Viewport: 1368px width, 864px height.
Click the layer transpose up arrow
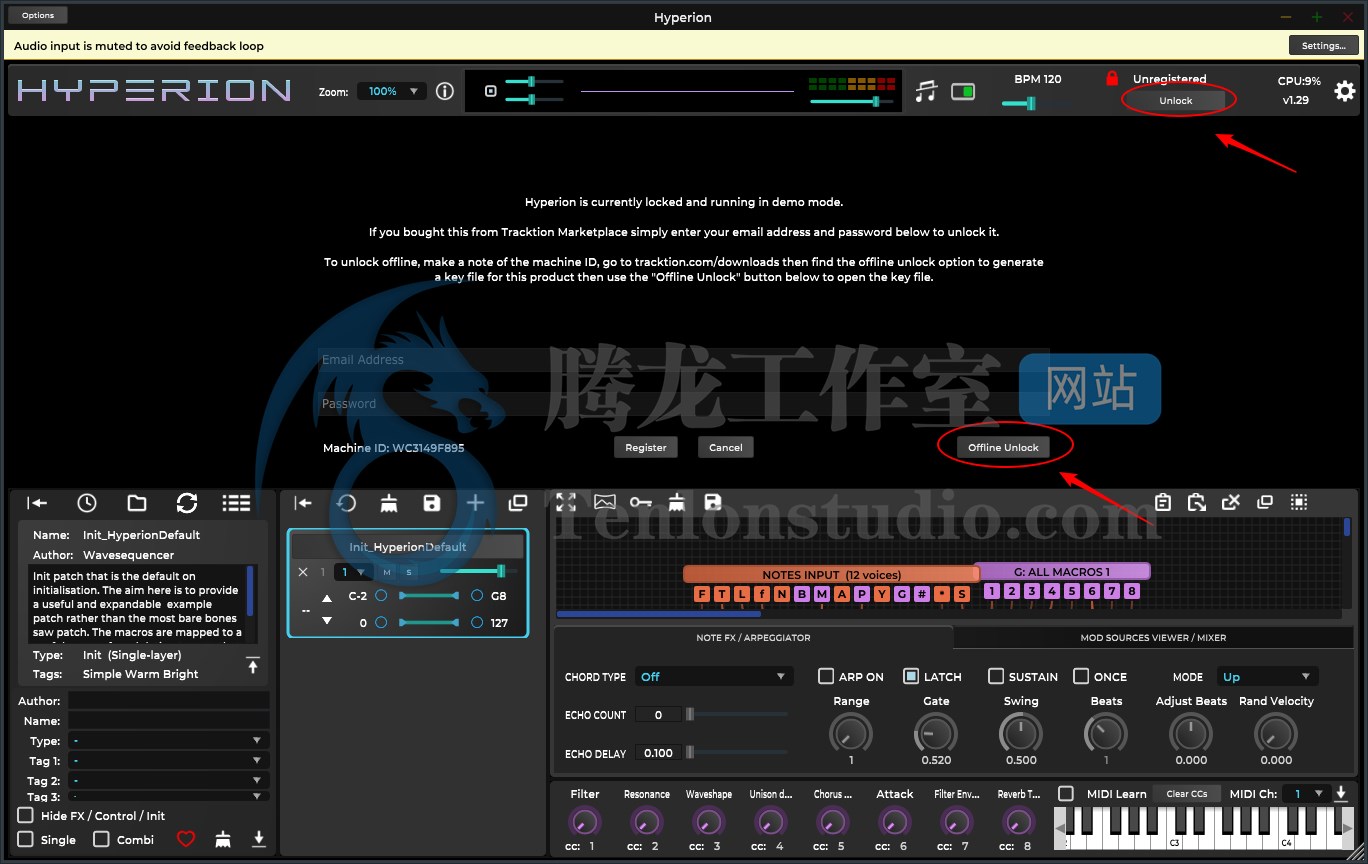[327, 598]
